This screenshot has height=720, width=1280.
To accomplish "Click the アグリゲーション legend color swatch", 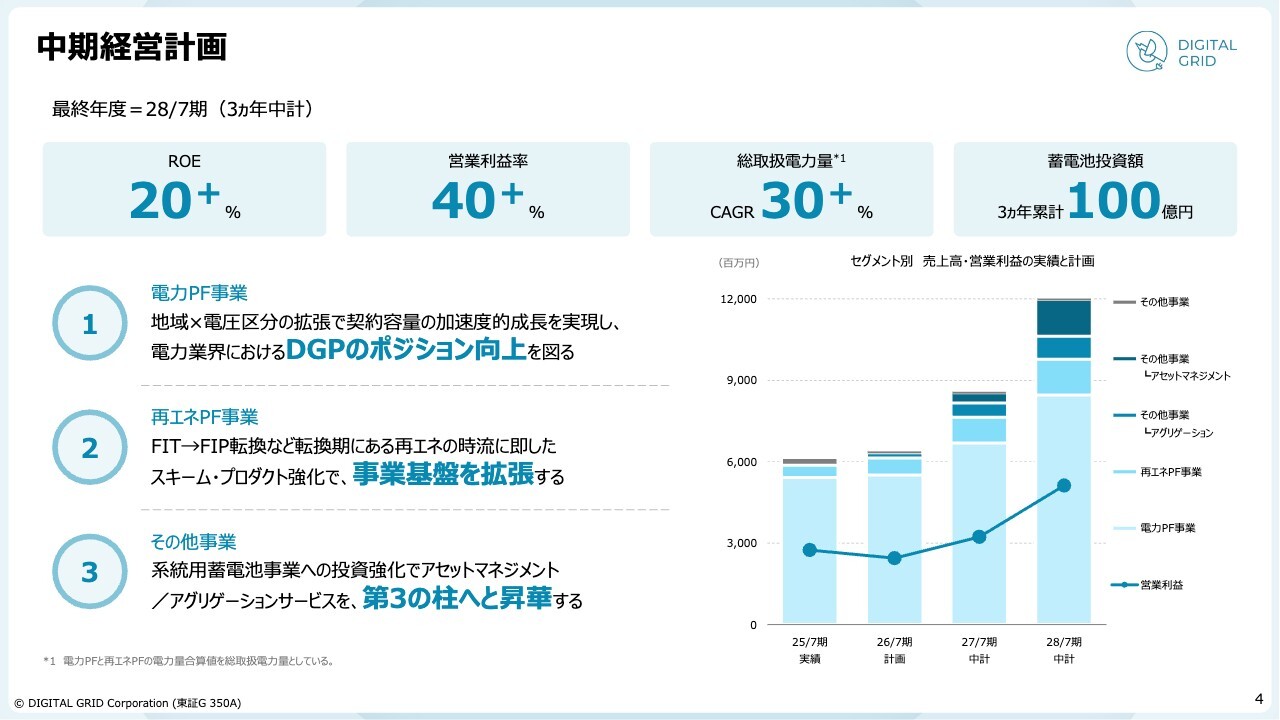I will tap(1124, 415).
